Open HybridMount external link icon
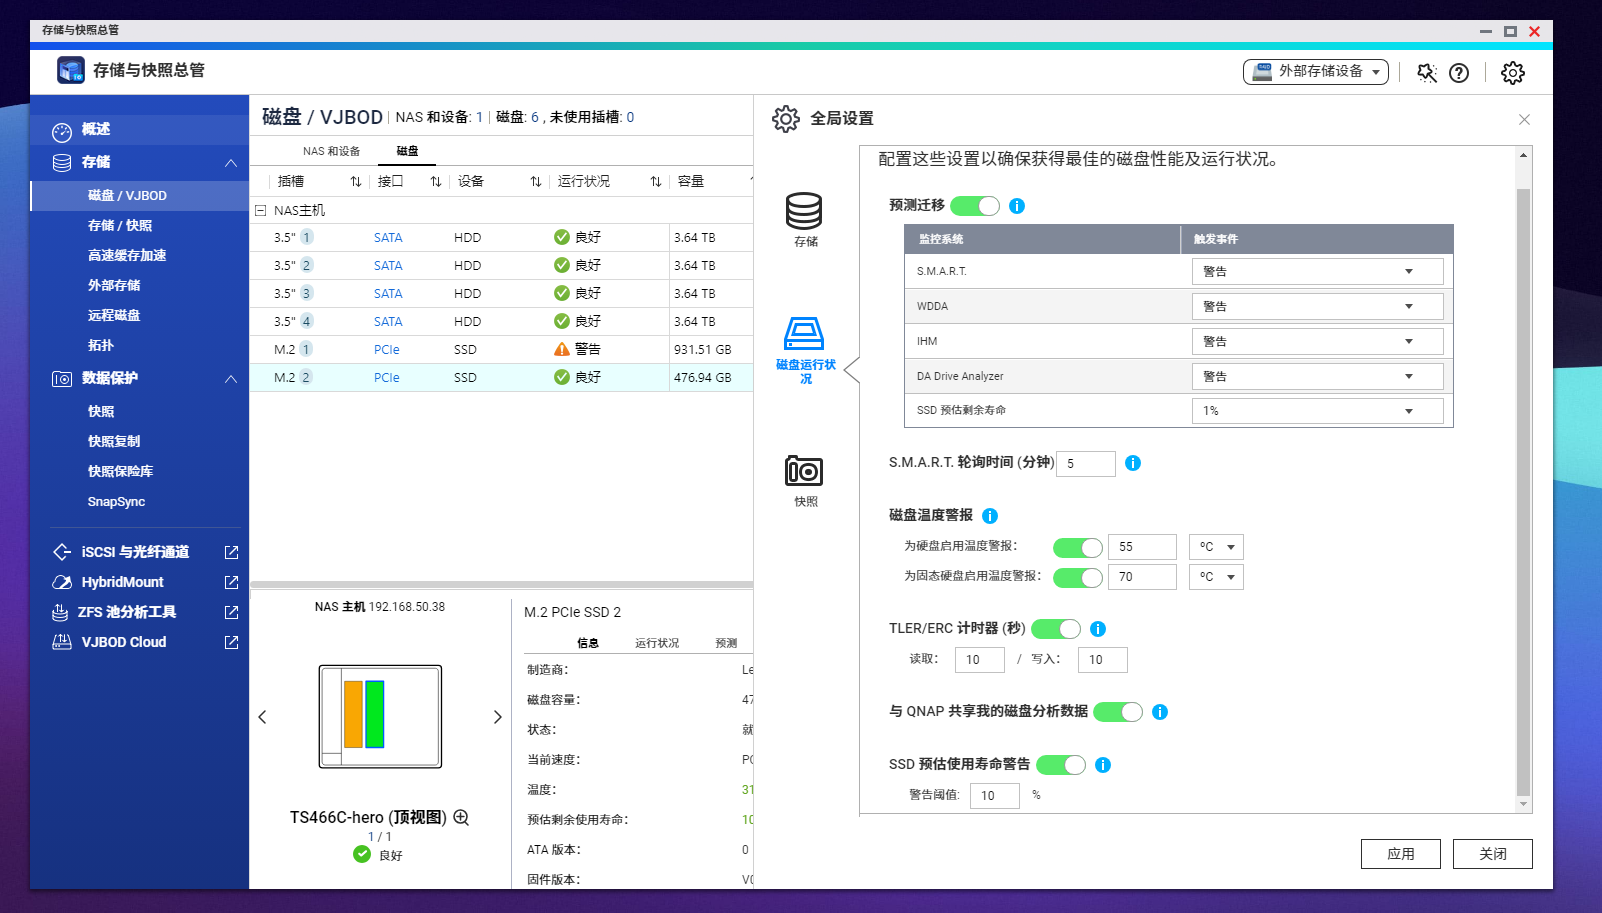 231,582
